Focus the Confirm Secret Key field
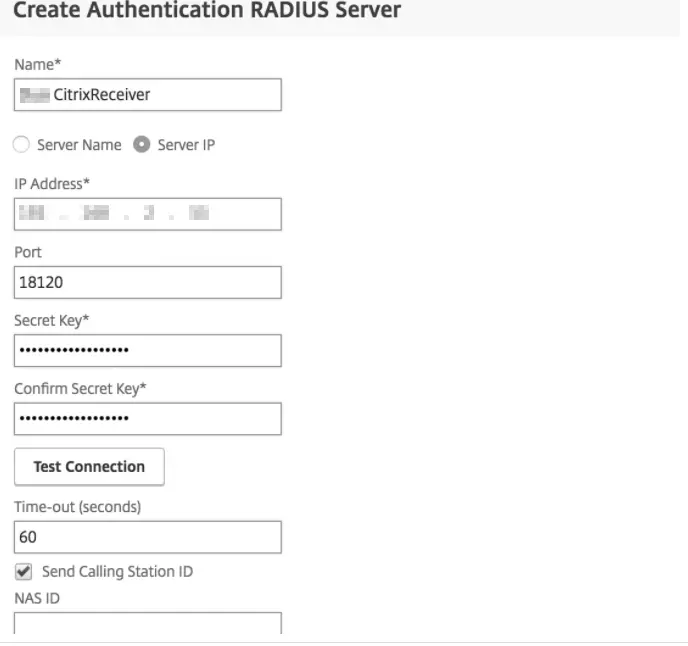This screenshot has width=688, height=646. (147, 418)
